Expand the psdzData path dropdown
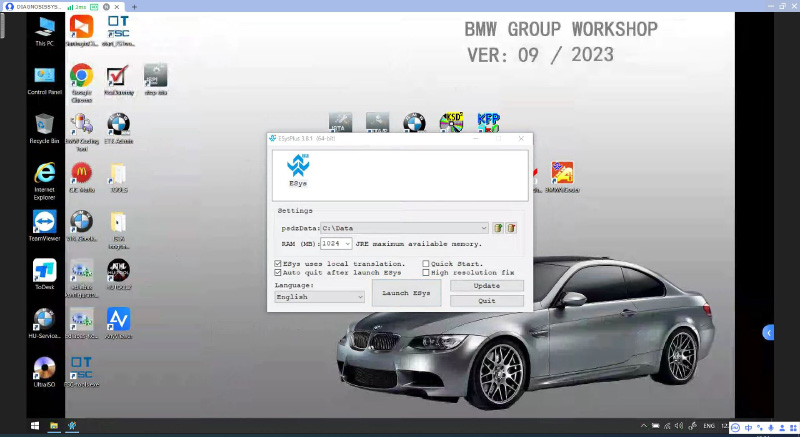Screen dimensions: 800x437 484,228
